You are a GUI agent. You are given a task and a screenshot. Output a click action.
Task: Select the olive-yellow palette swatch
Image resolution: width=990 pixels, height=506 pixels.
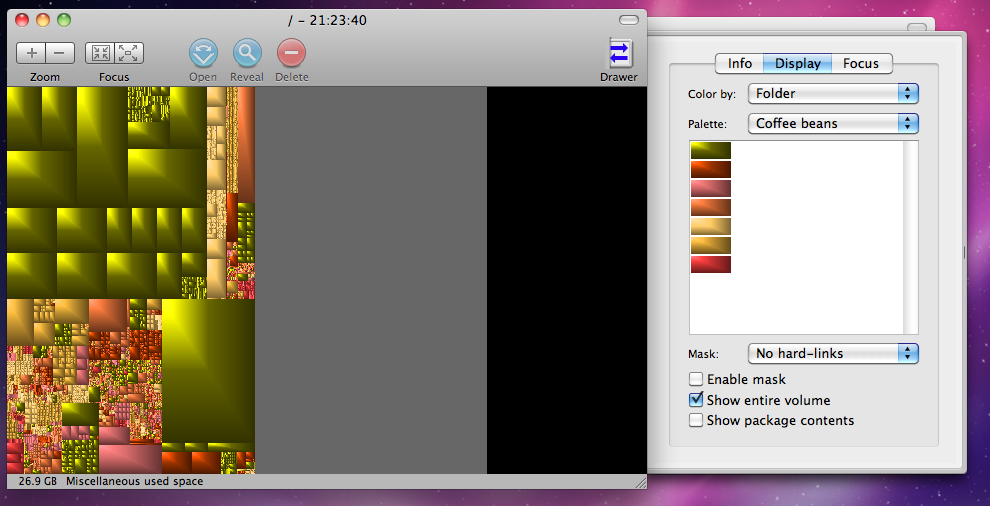[x=710, y=150]
